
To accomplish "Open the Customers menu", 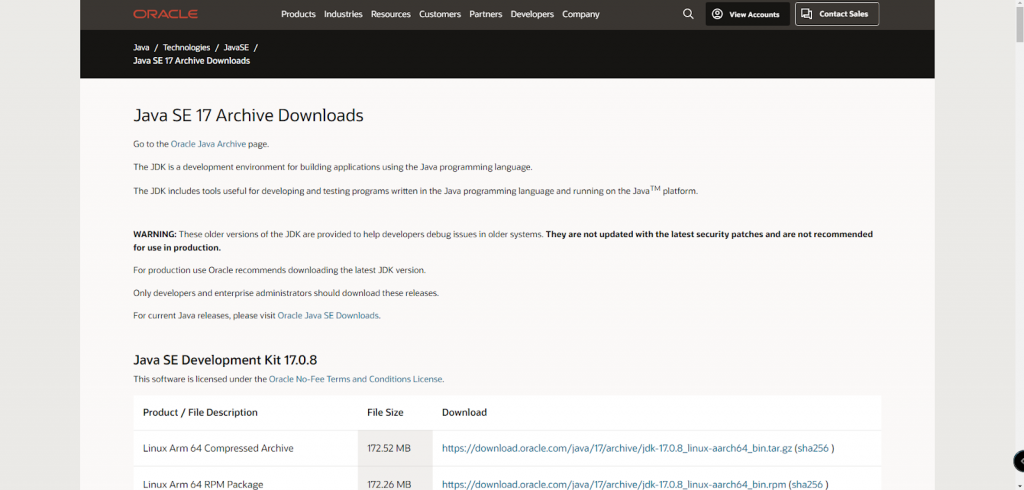I will coord(440,14).
